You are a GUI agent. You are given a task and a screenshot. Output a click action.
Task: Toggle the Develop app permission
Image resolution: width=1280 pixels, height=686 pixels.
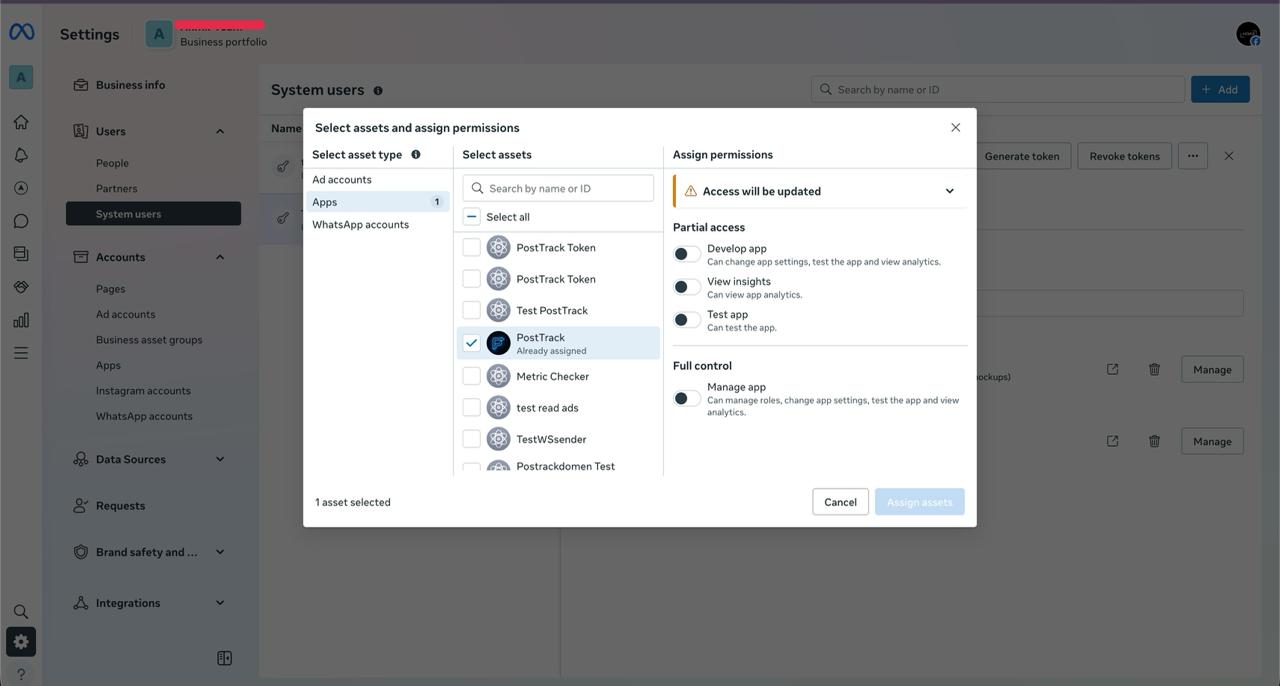click(x=686, y=254)
